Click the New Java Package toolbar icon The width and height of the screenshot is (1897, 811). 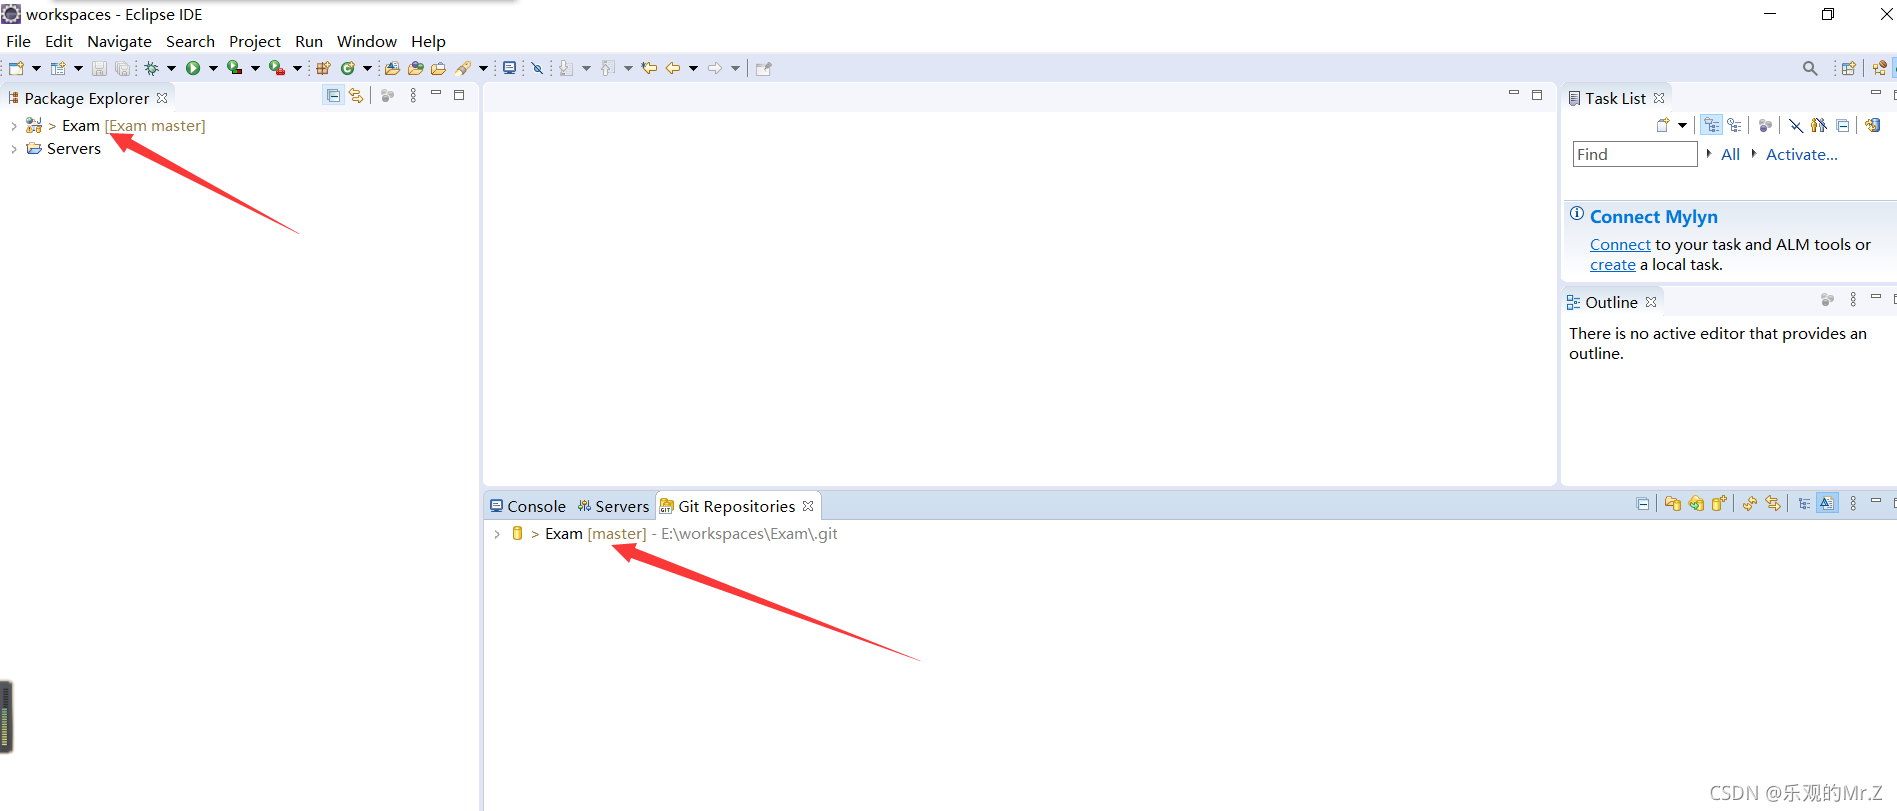tap(323, 68)
